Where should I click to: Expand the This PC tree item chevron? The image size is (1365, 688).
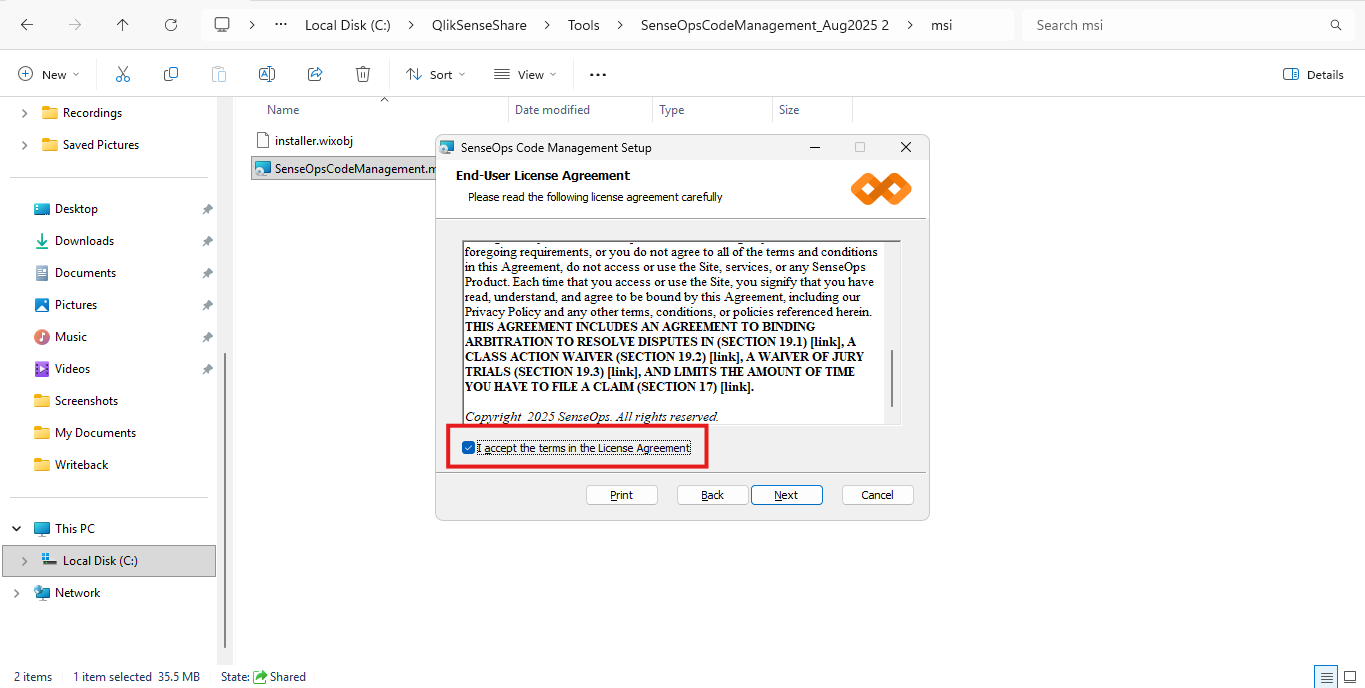(x=15, y=528)
